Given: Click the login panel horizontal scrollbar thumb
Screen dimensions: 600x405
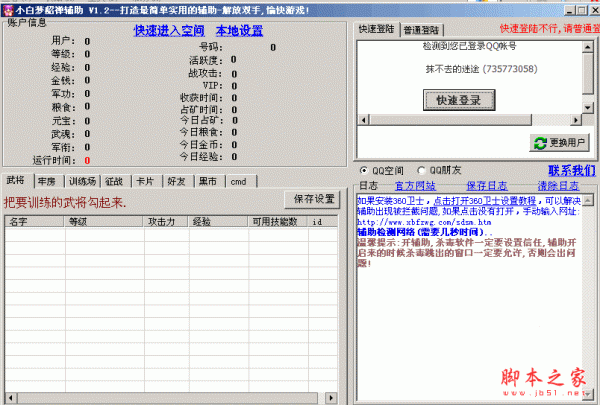Looking at the screenshot, I should tap(450, 120).
